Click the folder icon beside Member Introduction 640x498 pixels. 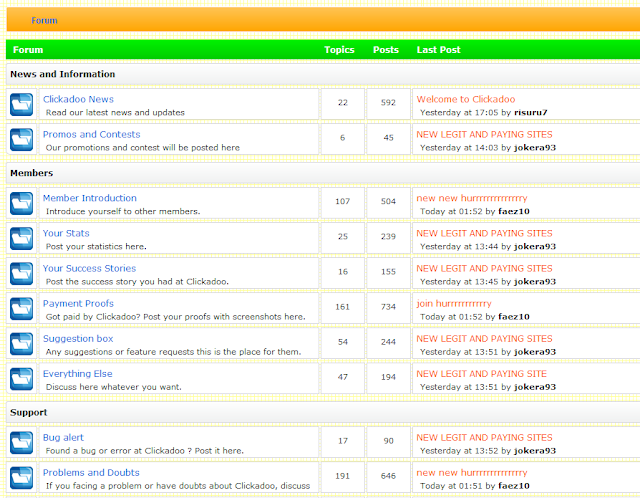coord(22,203)
